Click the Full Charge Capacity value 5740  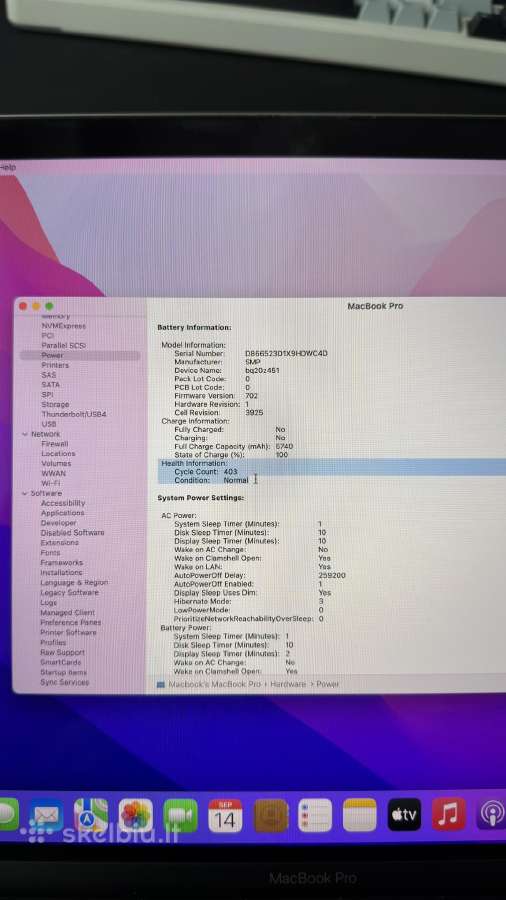(285, 446)
